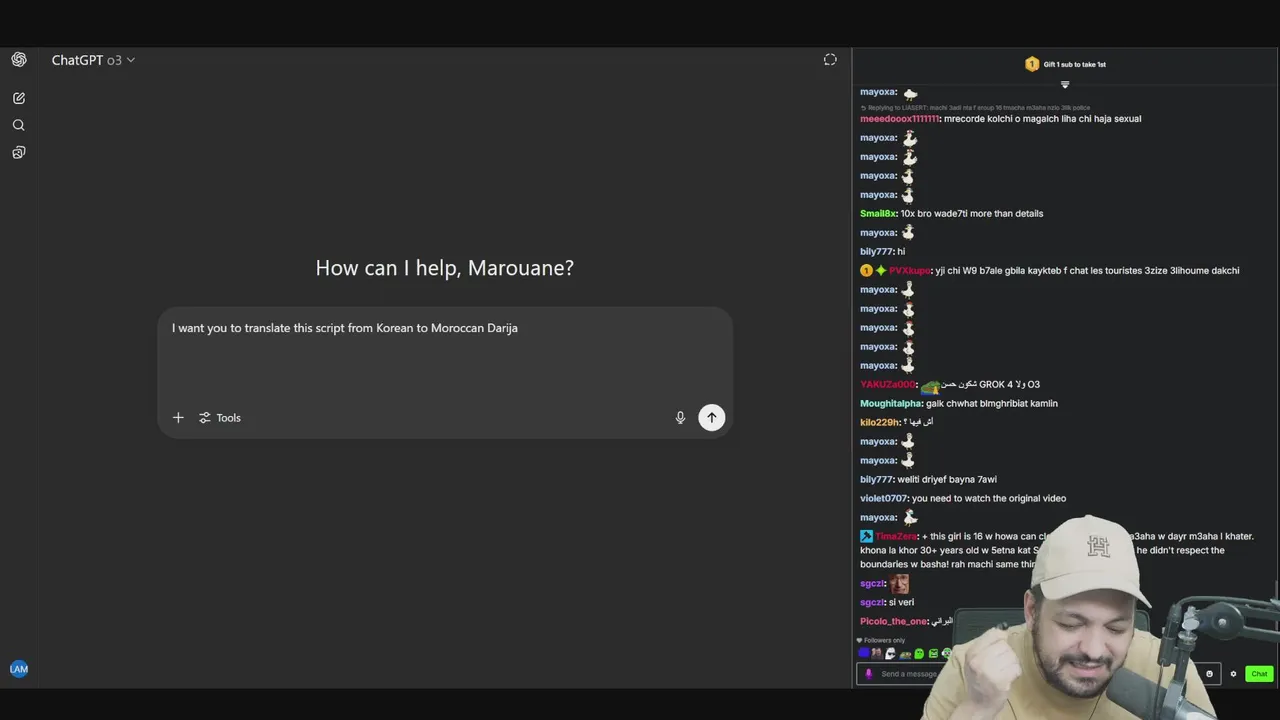Viewport: 1280px width, 720px height.
Task: Click the green Chat send button
Action: pos(1259,674)
